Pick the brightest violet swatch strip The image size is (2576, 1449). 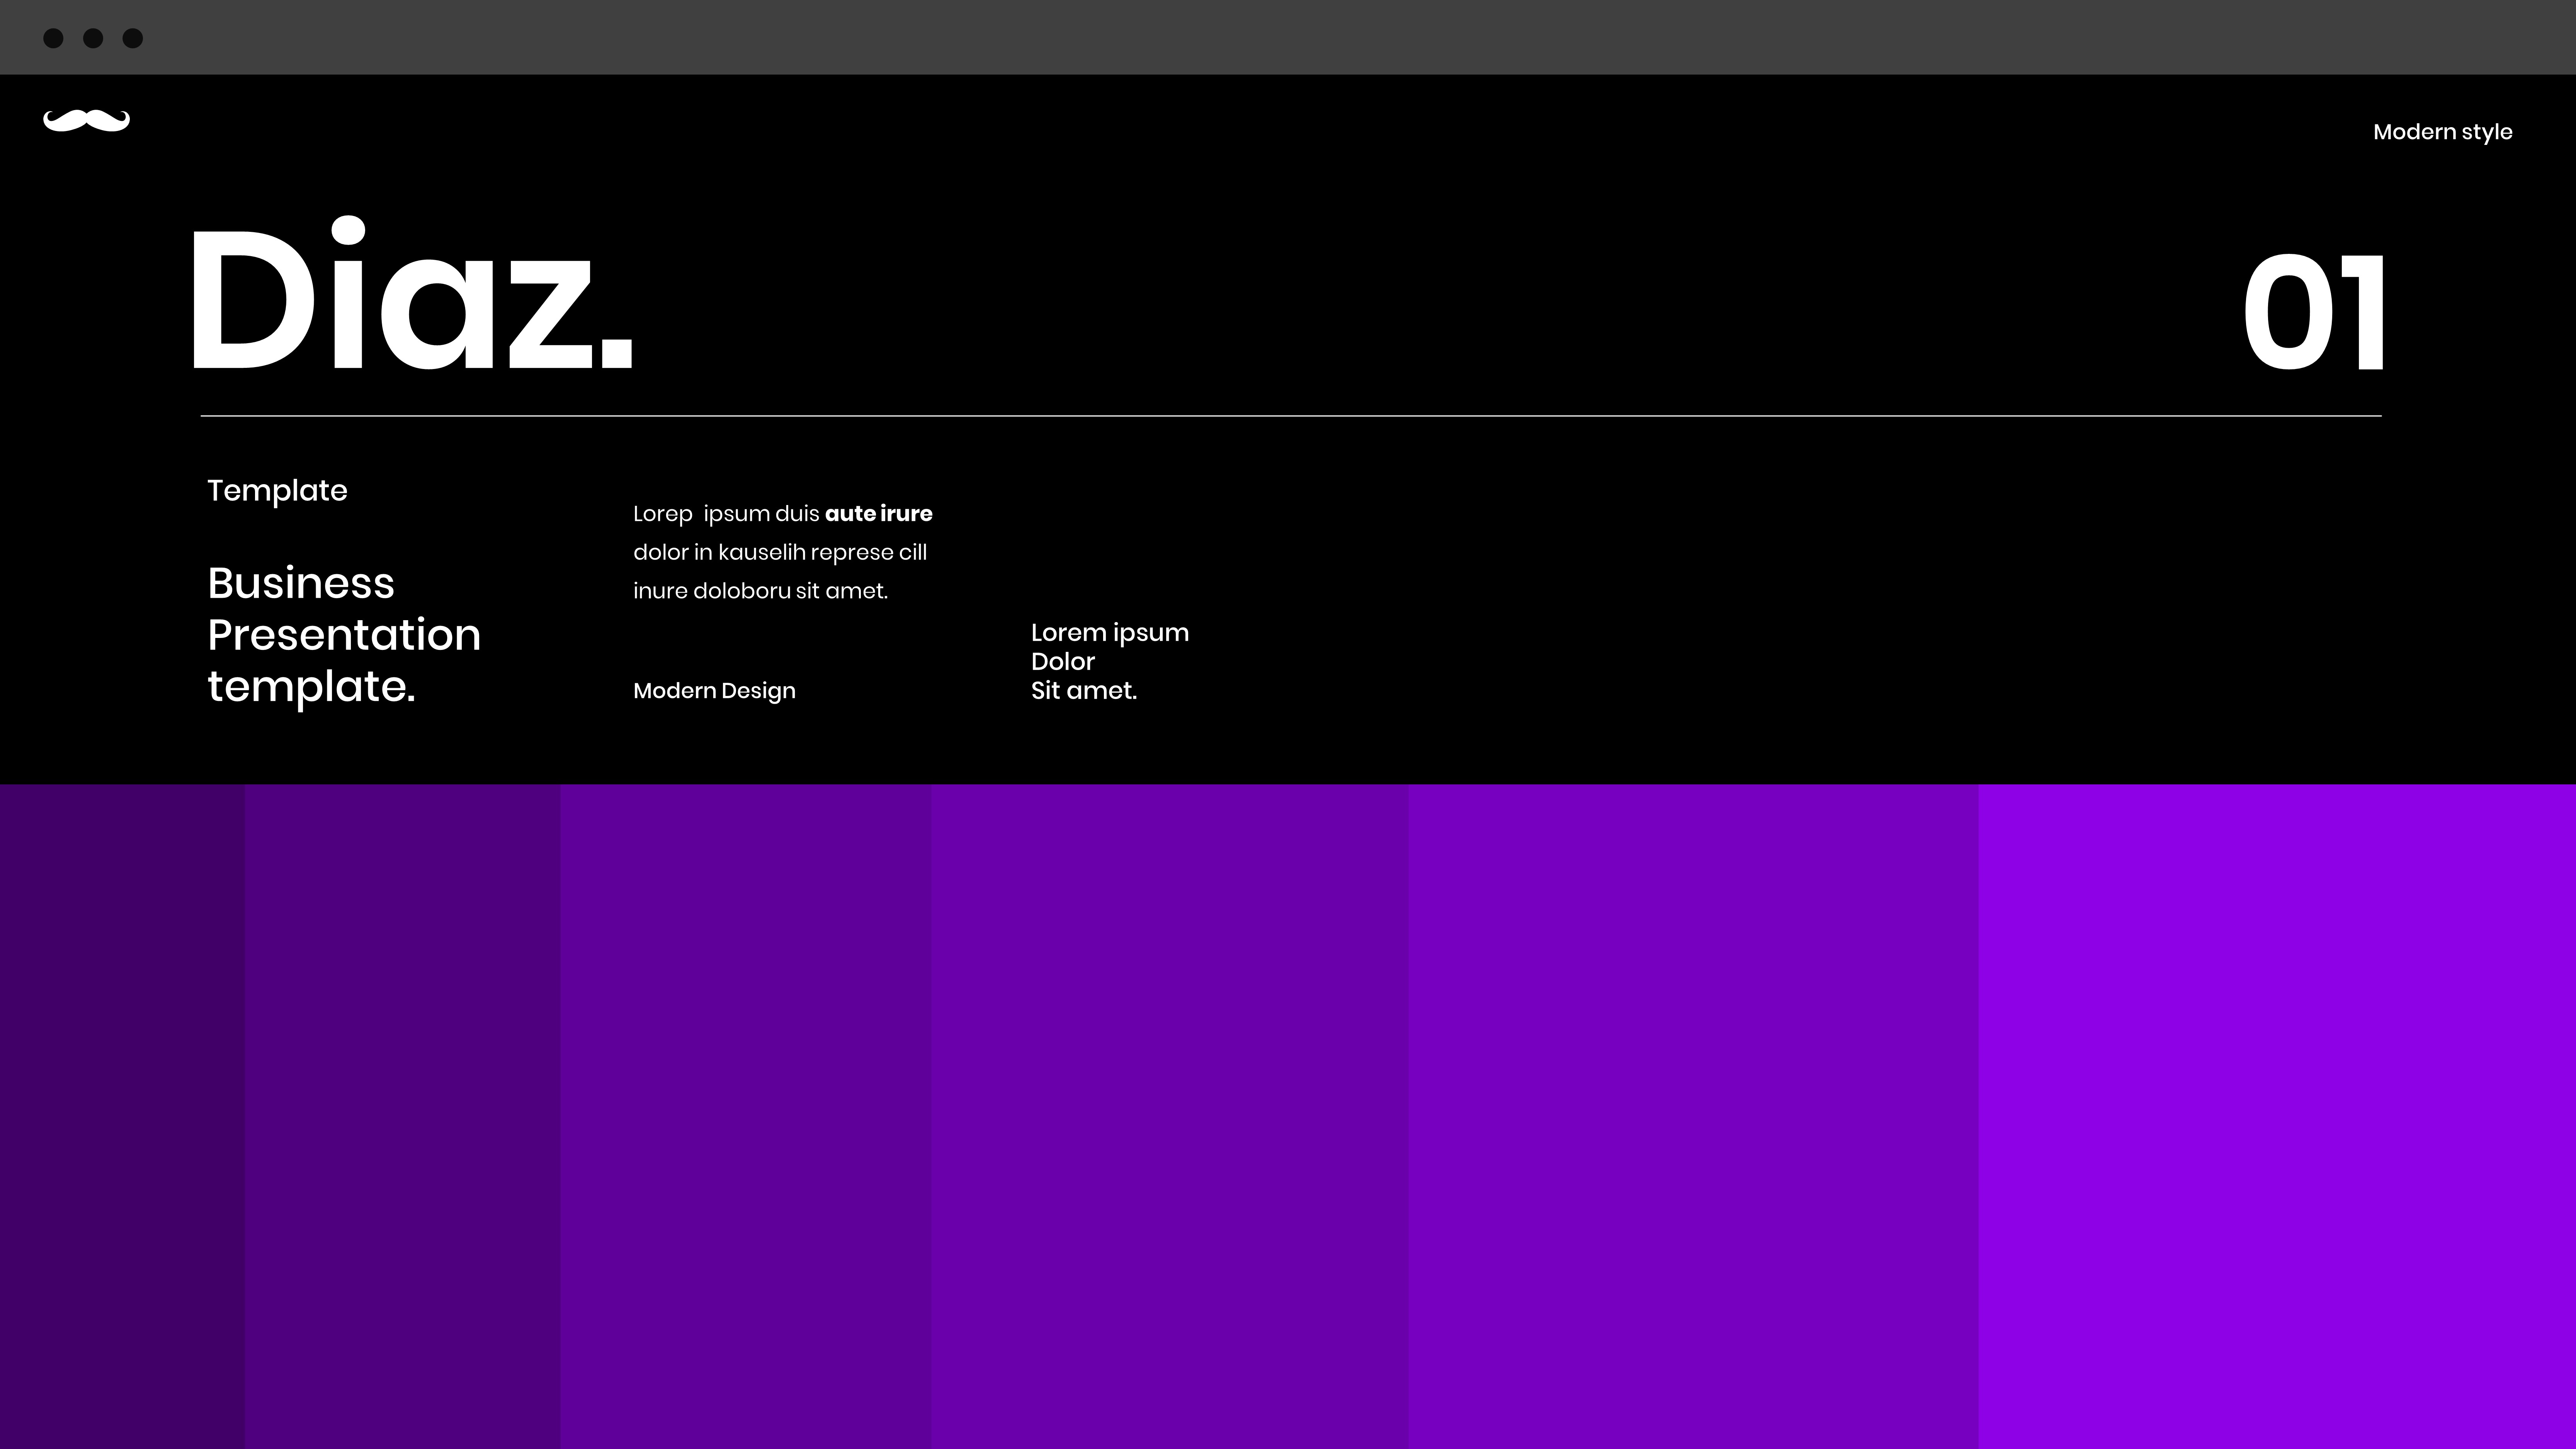2276,1115
